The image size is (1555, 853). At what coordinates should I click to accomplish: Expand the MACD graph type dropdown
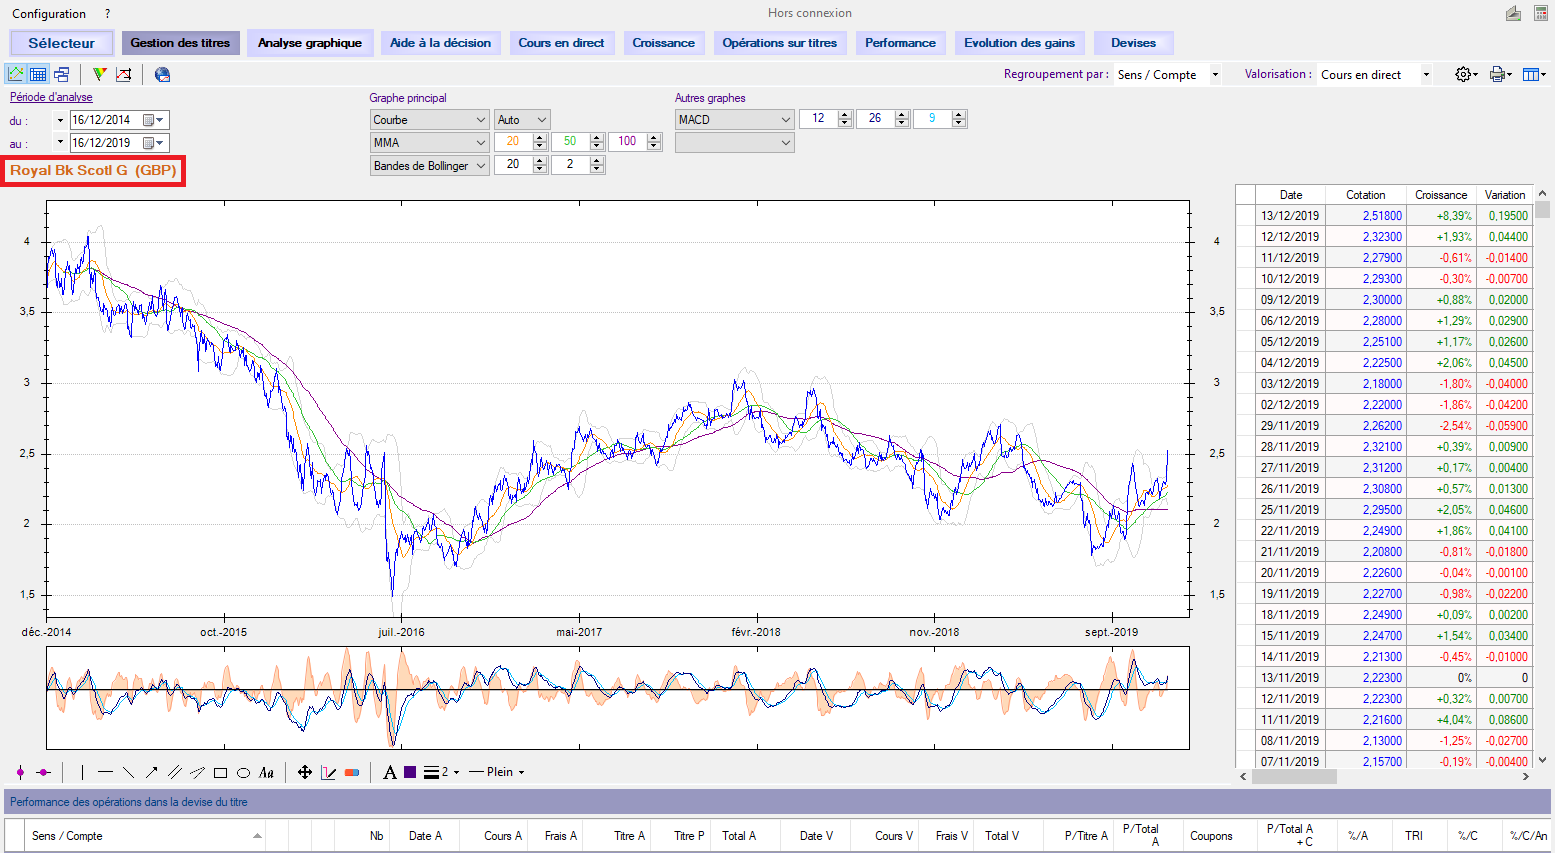coord(734,119)
